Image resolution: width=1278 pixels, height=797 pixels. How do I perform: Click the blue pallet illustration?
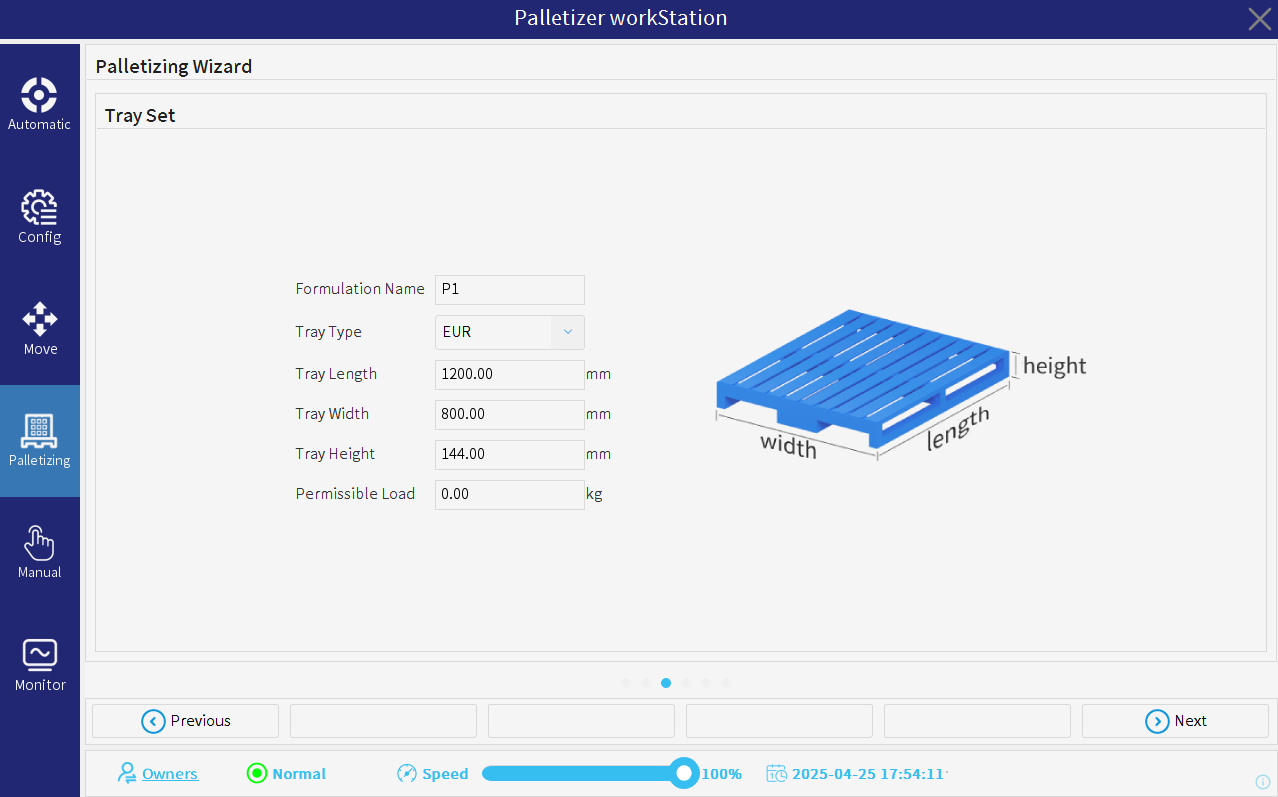[x=862, y=378]
